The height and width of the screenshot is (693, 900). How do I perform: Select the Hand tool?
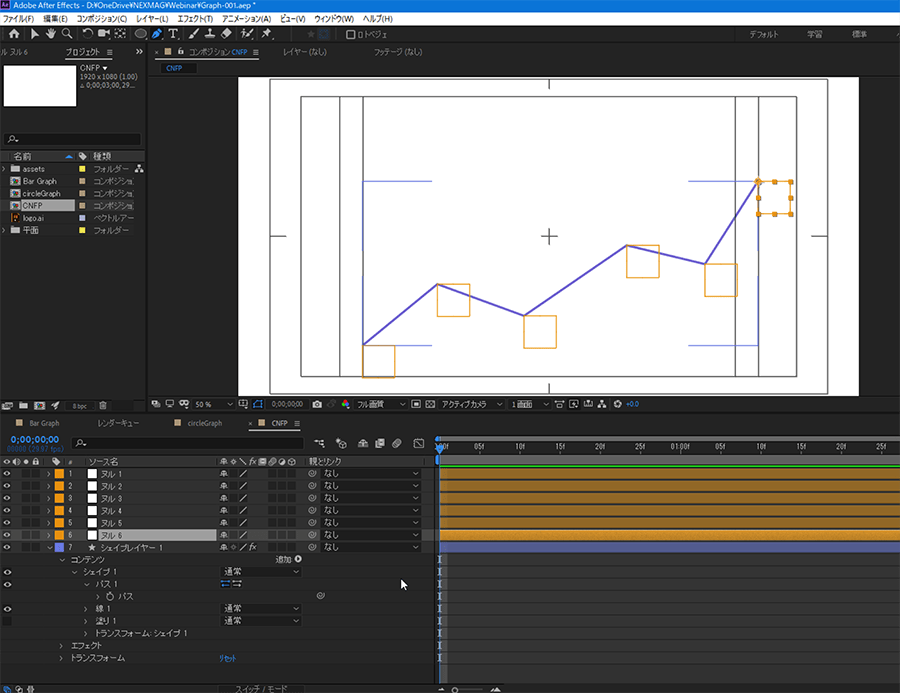click(x=51, y=33)
